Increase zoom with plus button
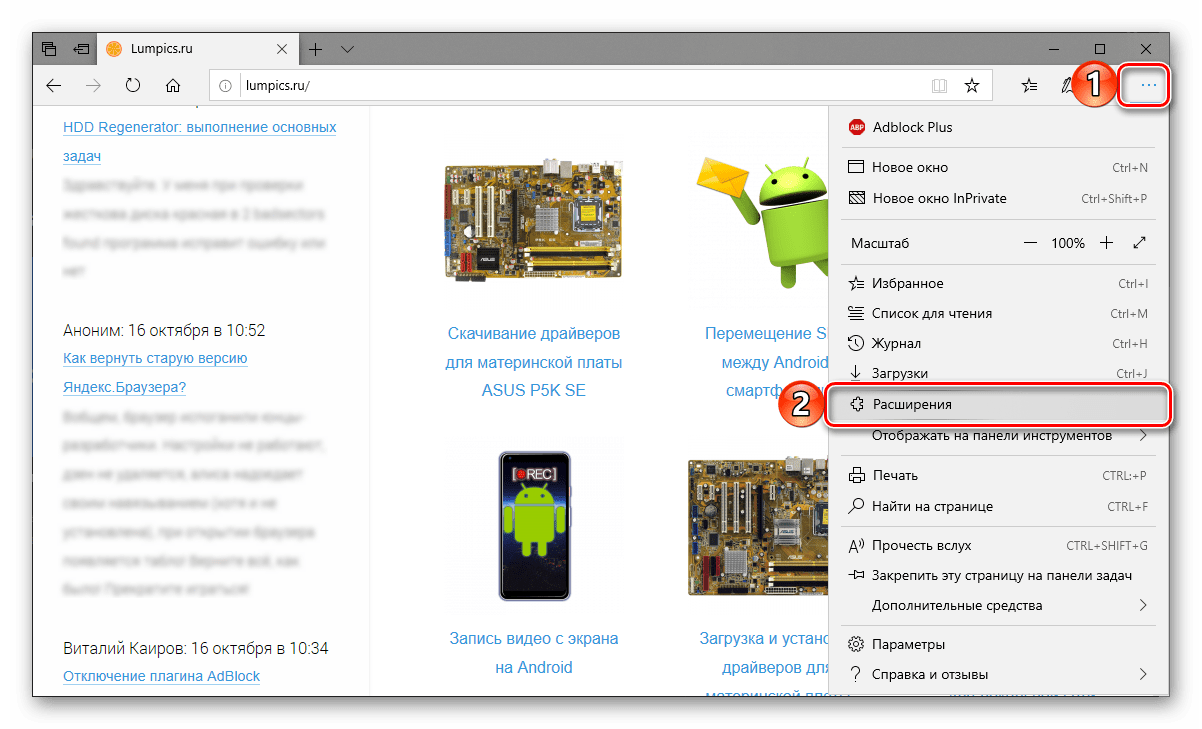The image size is (1202, 729). click(1106, 243)
